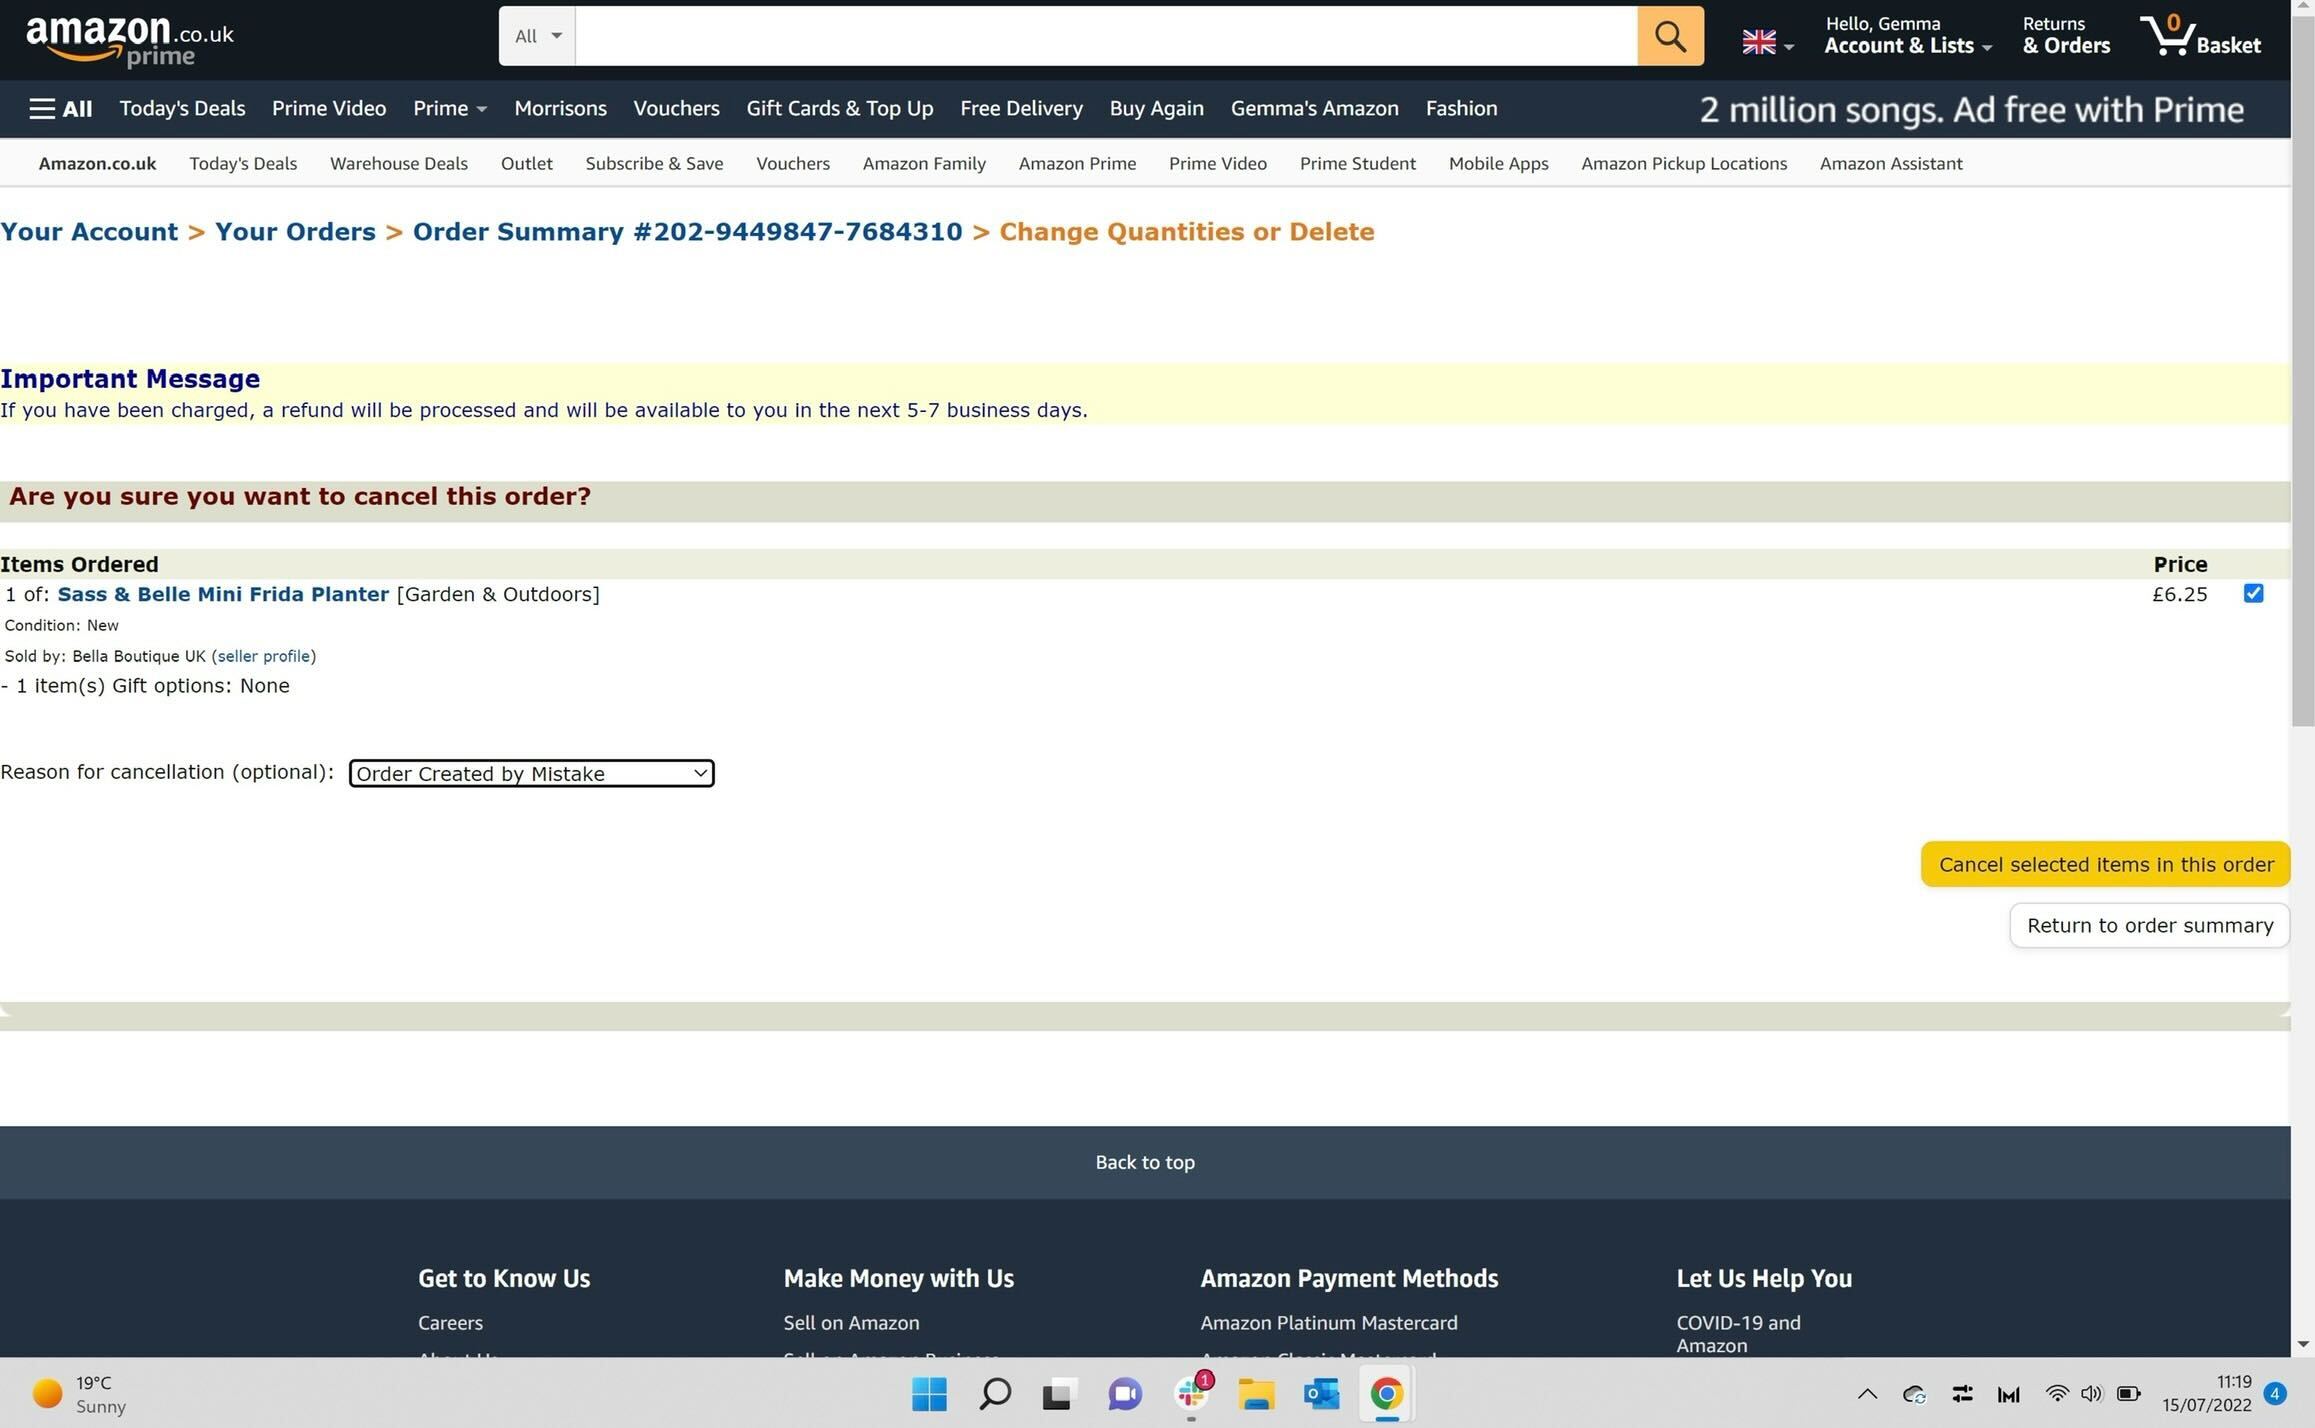
Task: Open File Explorer folder icon
Action: point(1256,1394)
